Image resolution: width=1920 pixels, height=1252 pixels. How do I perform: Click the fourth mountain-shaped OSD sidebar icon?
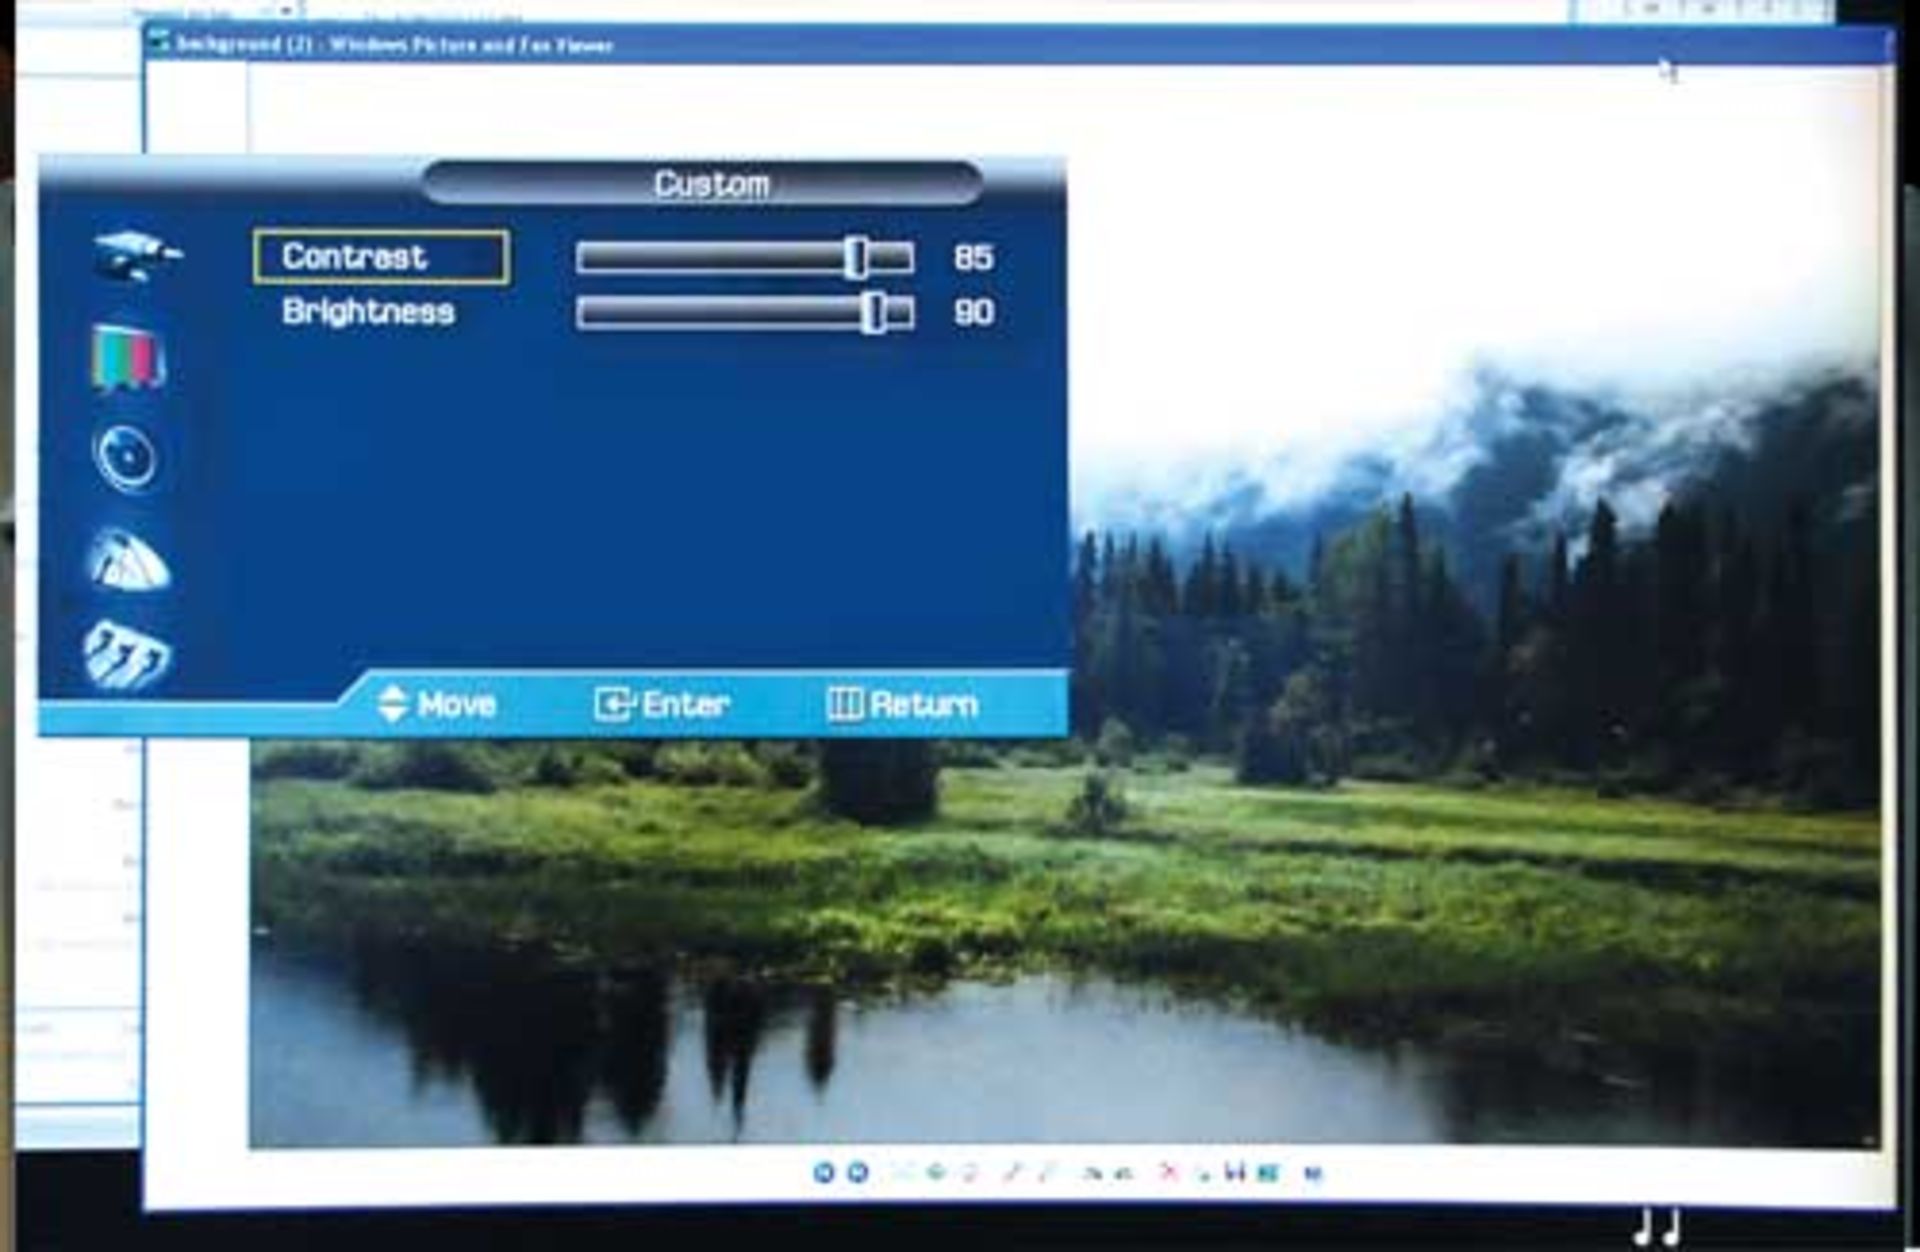point(128,562)
